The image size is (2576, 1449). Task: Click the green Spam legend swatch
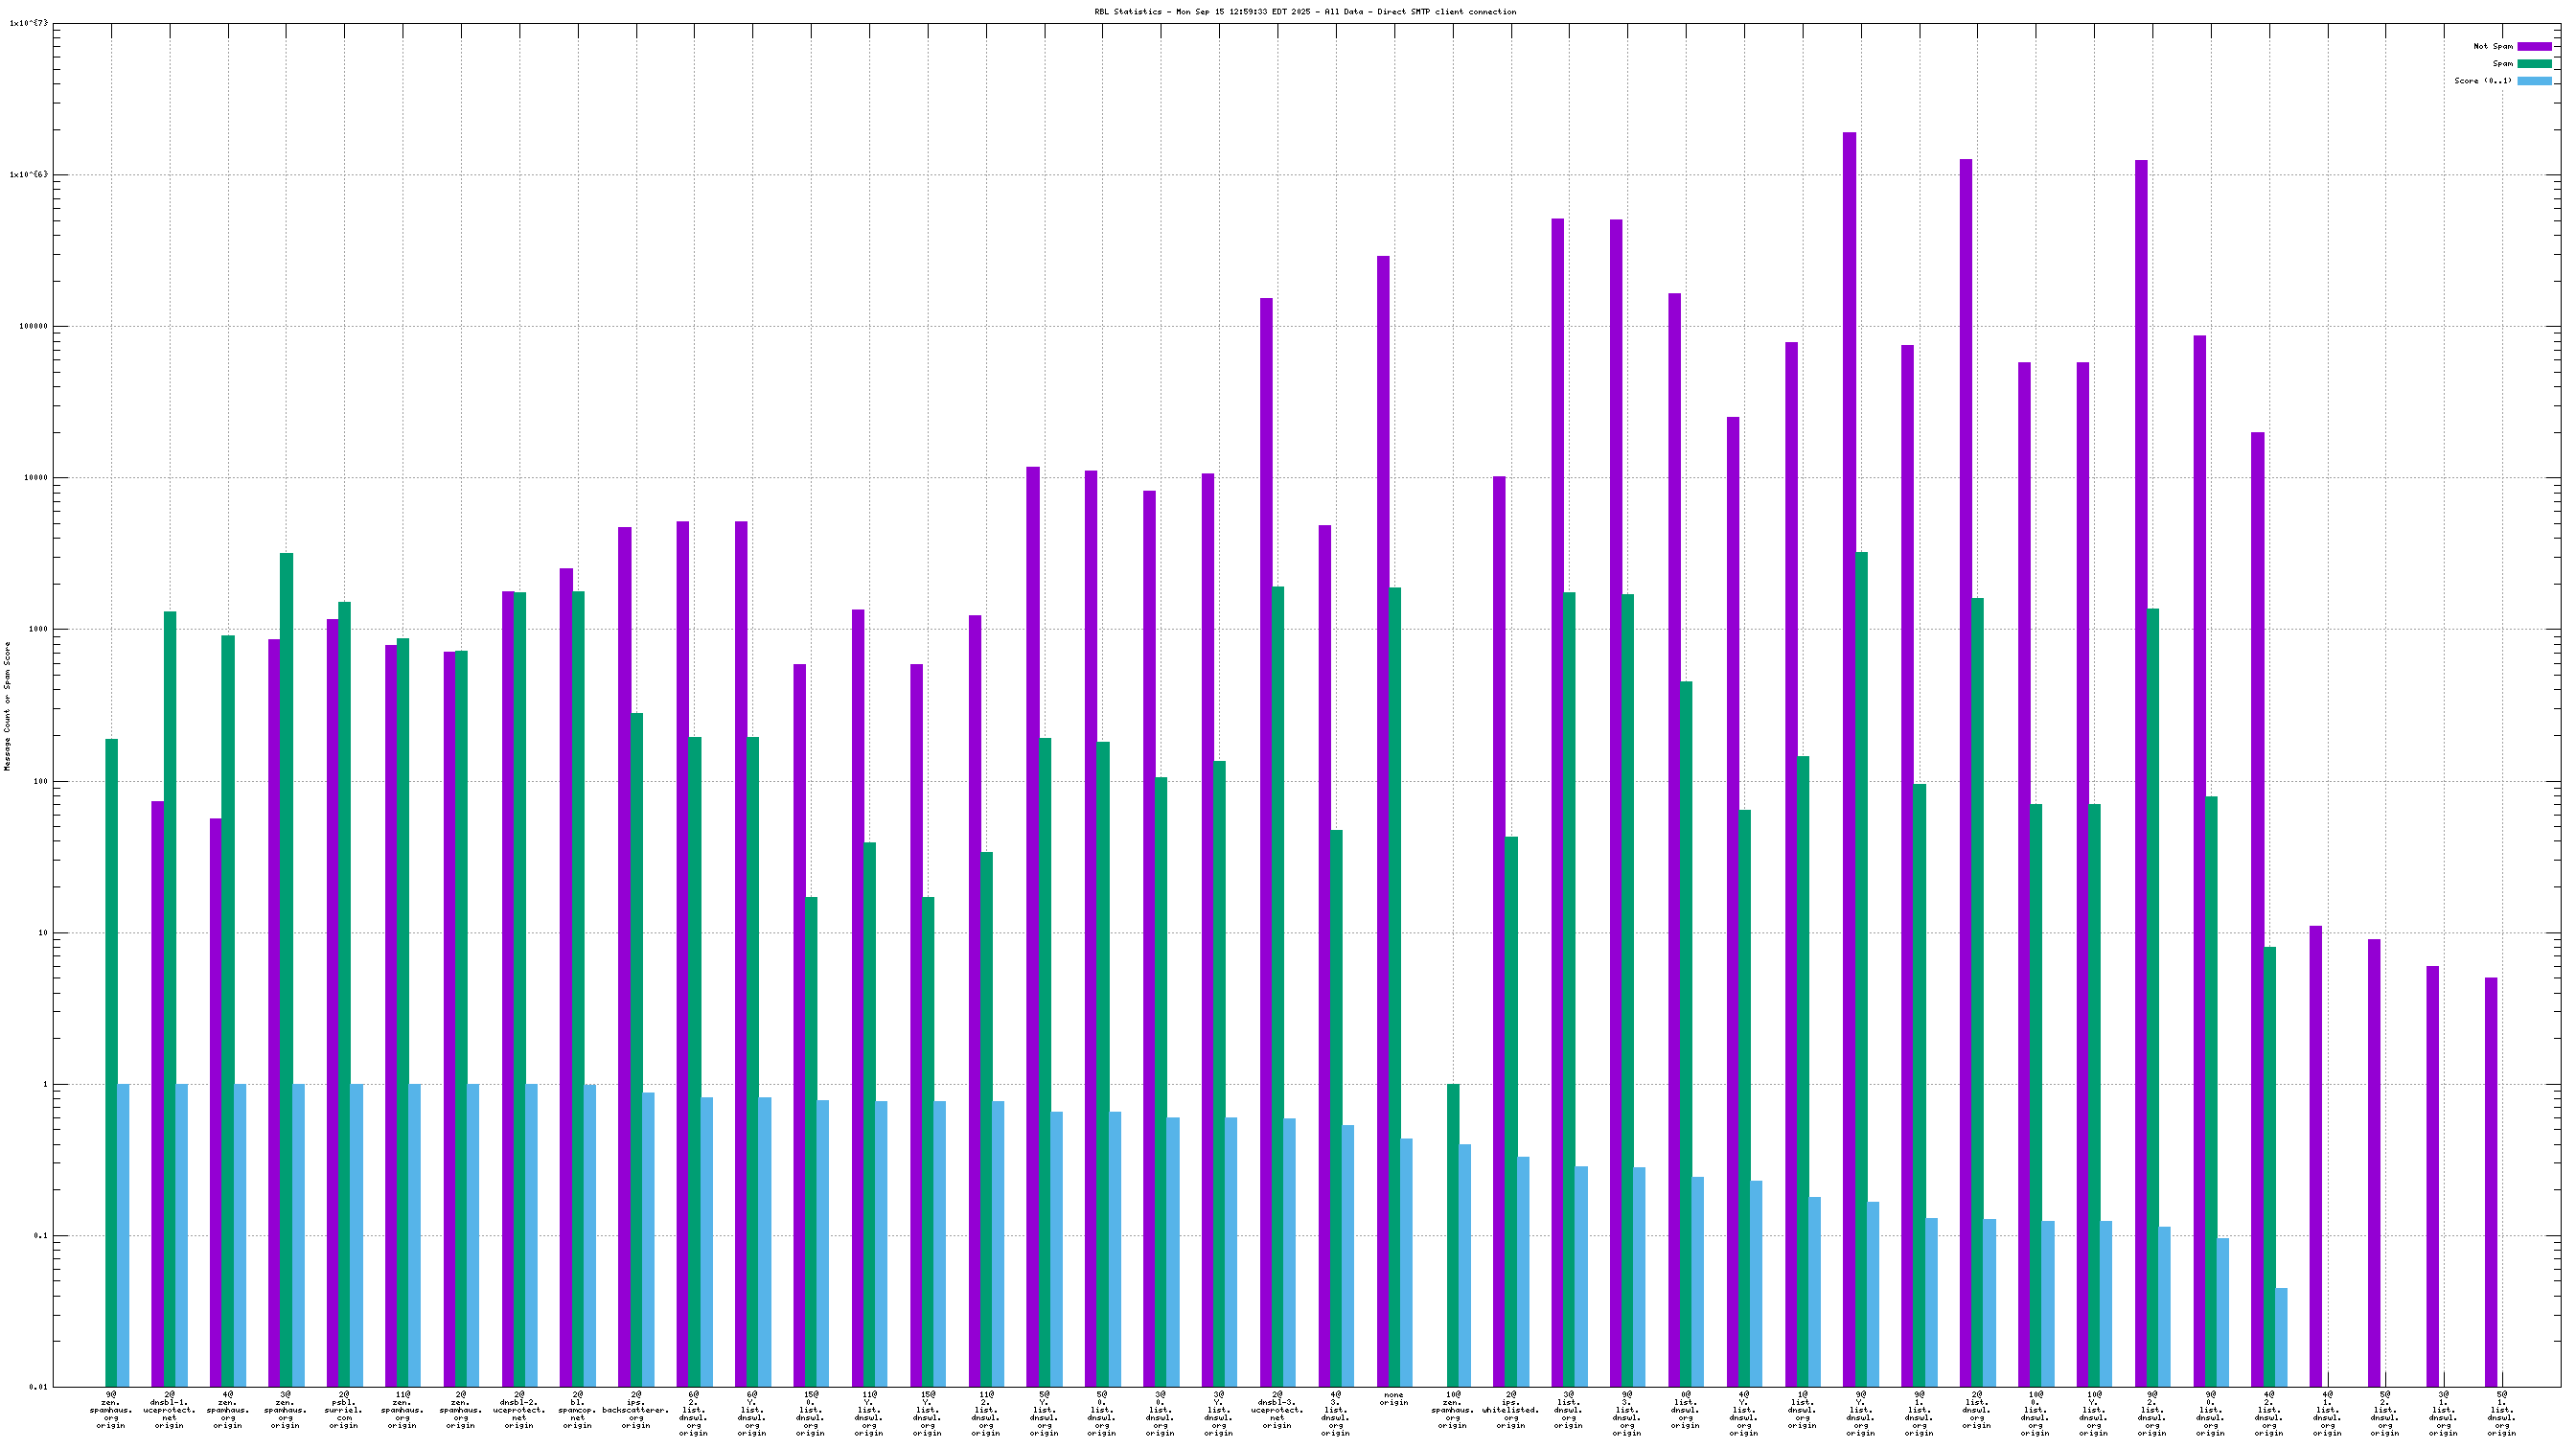pyautogui.click(x=2533, y=63)
